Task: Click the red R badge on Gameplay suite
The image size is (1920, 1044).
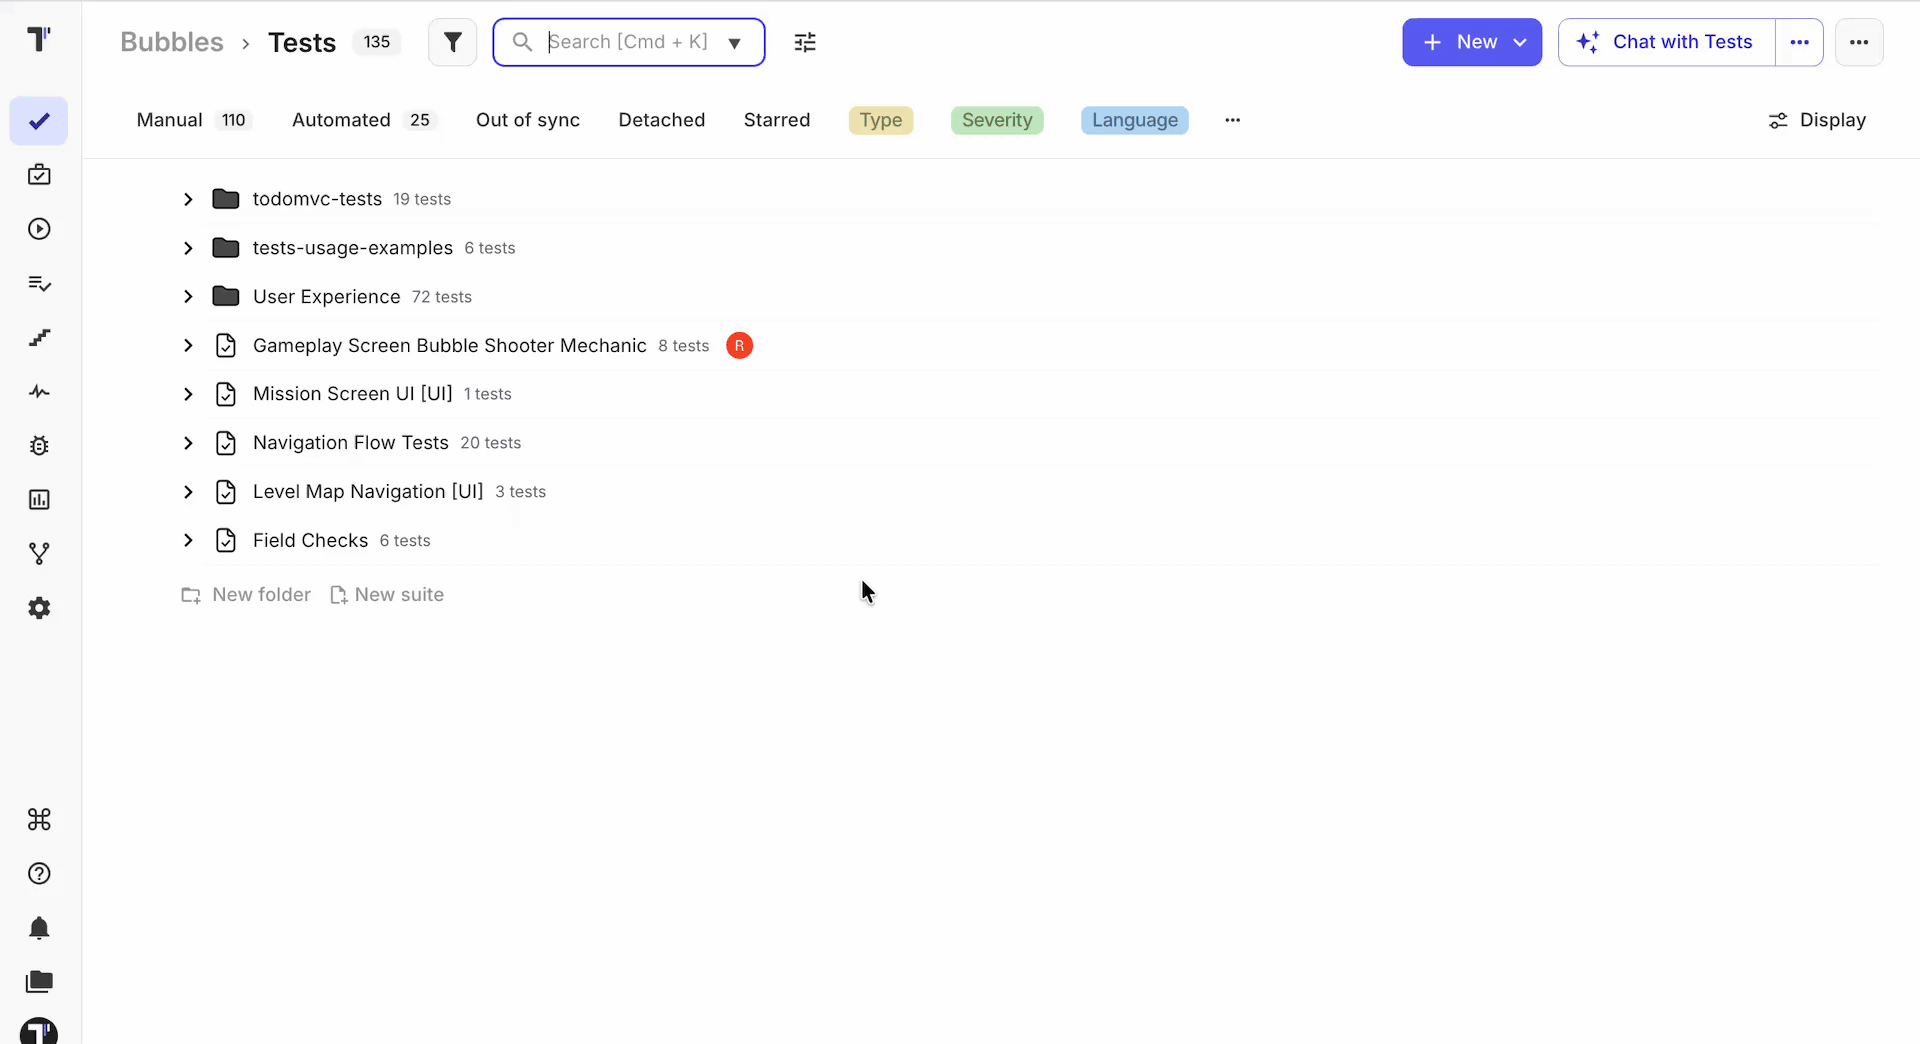Action: coord(739,346)
